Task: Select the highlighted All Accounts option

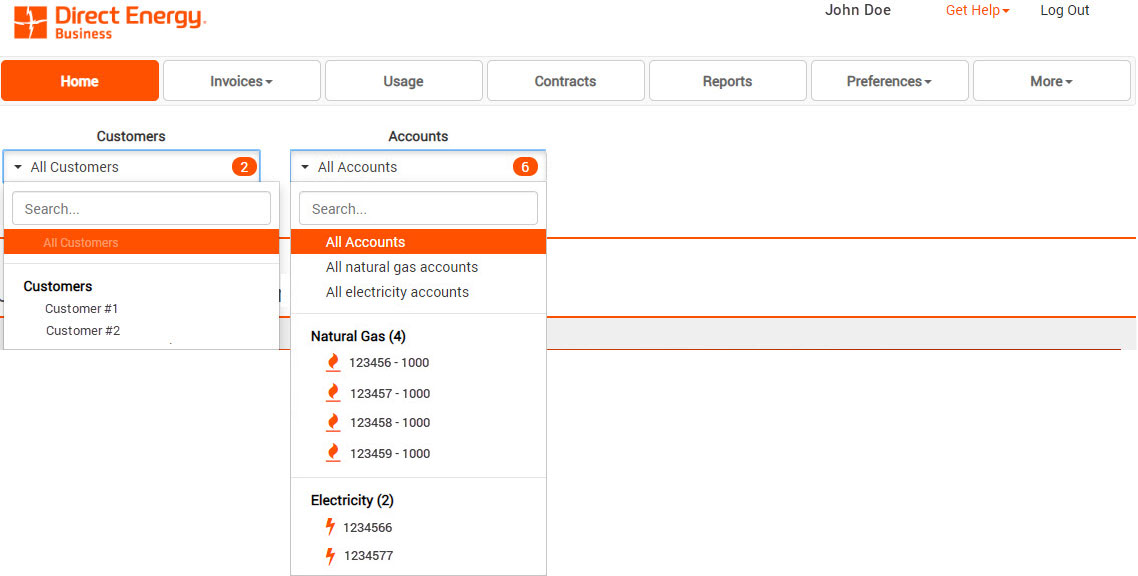Action: [419, 242]
